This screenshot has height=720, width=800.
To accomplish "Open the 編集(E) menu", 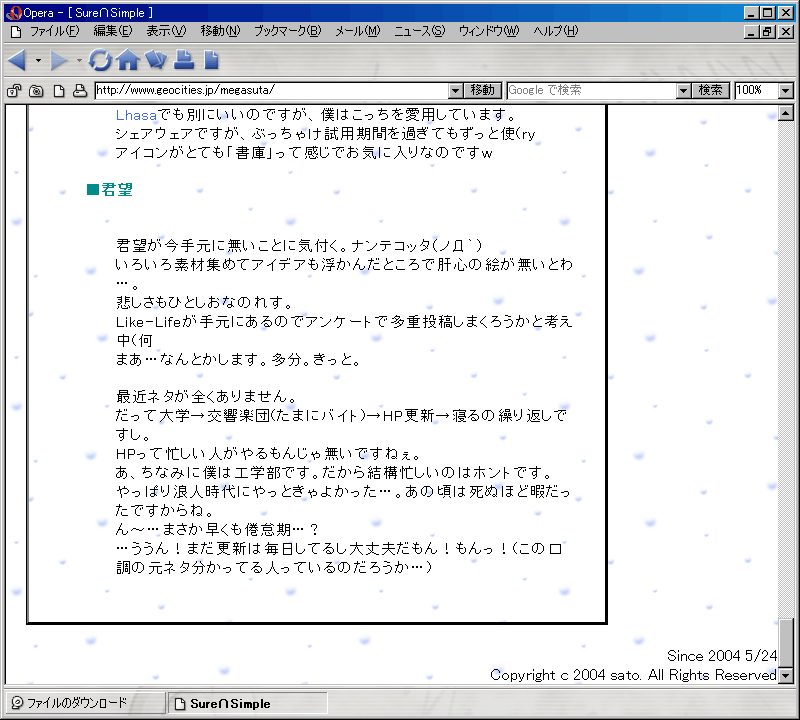I will pos(113,32).
